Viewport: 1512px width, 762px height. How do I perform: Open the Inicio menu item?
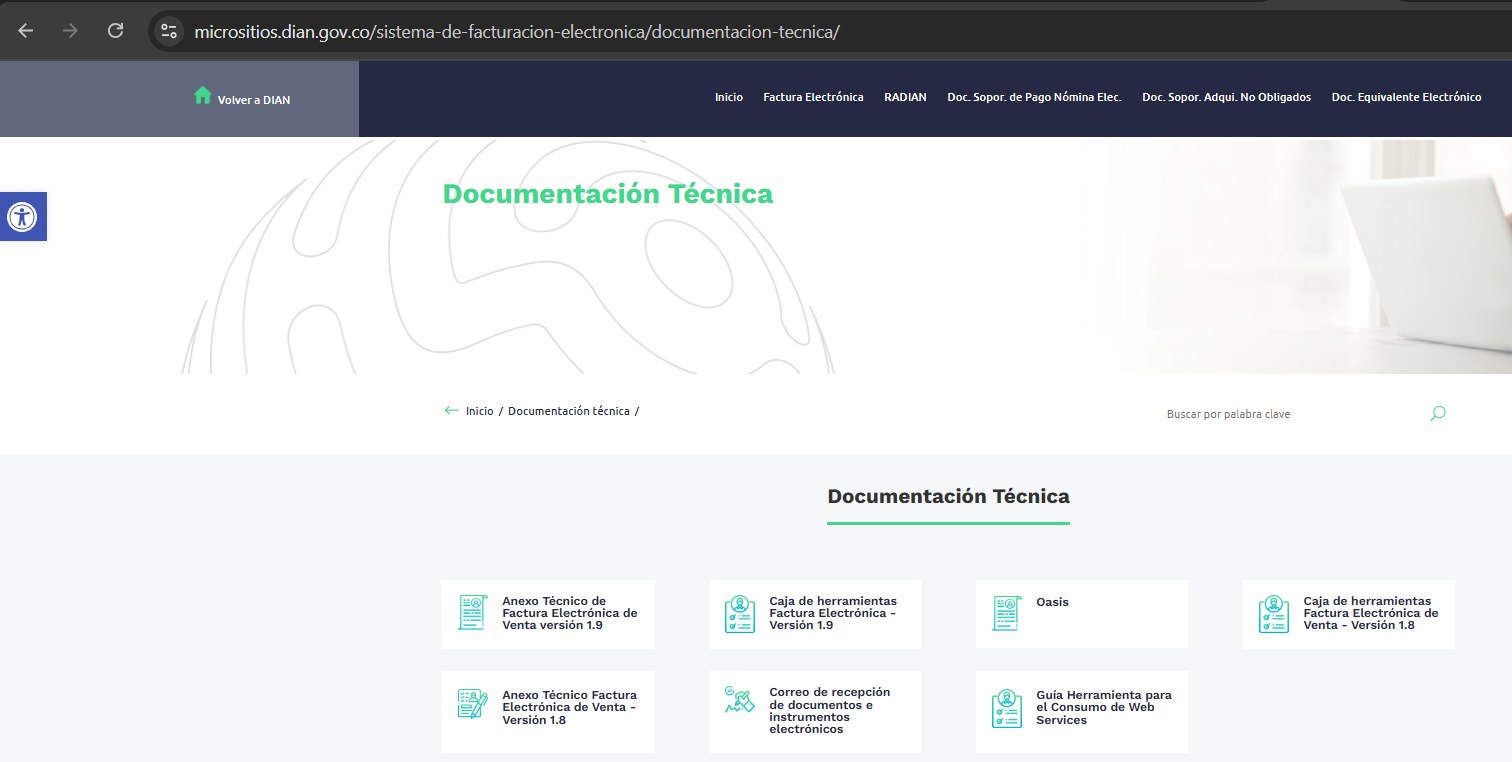[x=729, y=97]
